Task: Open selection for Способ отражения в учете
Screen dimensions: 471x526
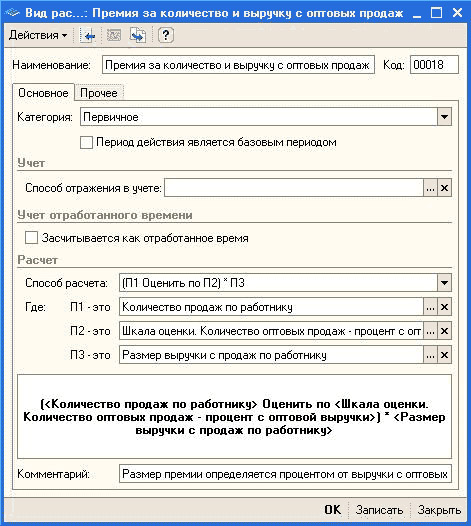Action: coord(430,188)
